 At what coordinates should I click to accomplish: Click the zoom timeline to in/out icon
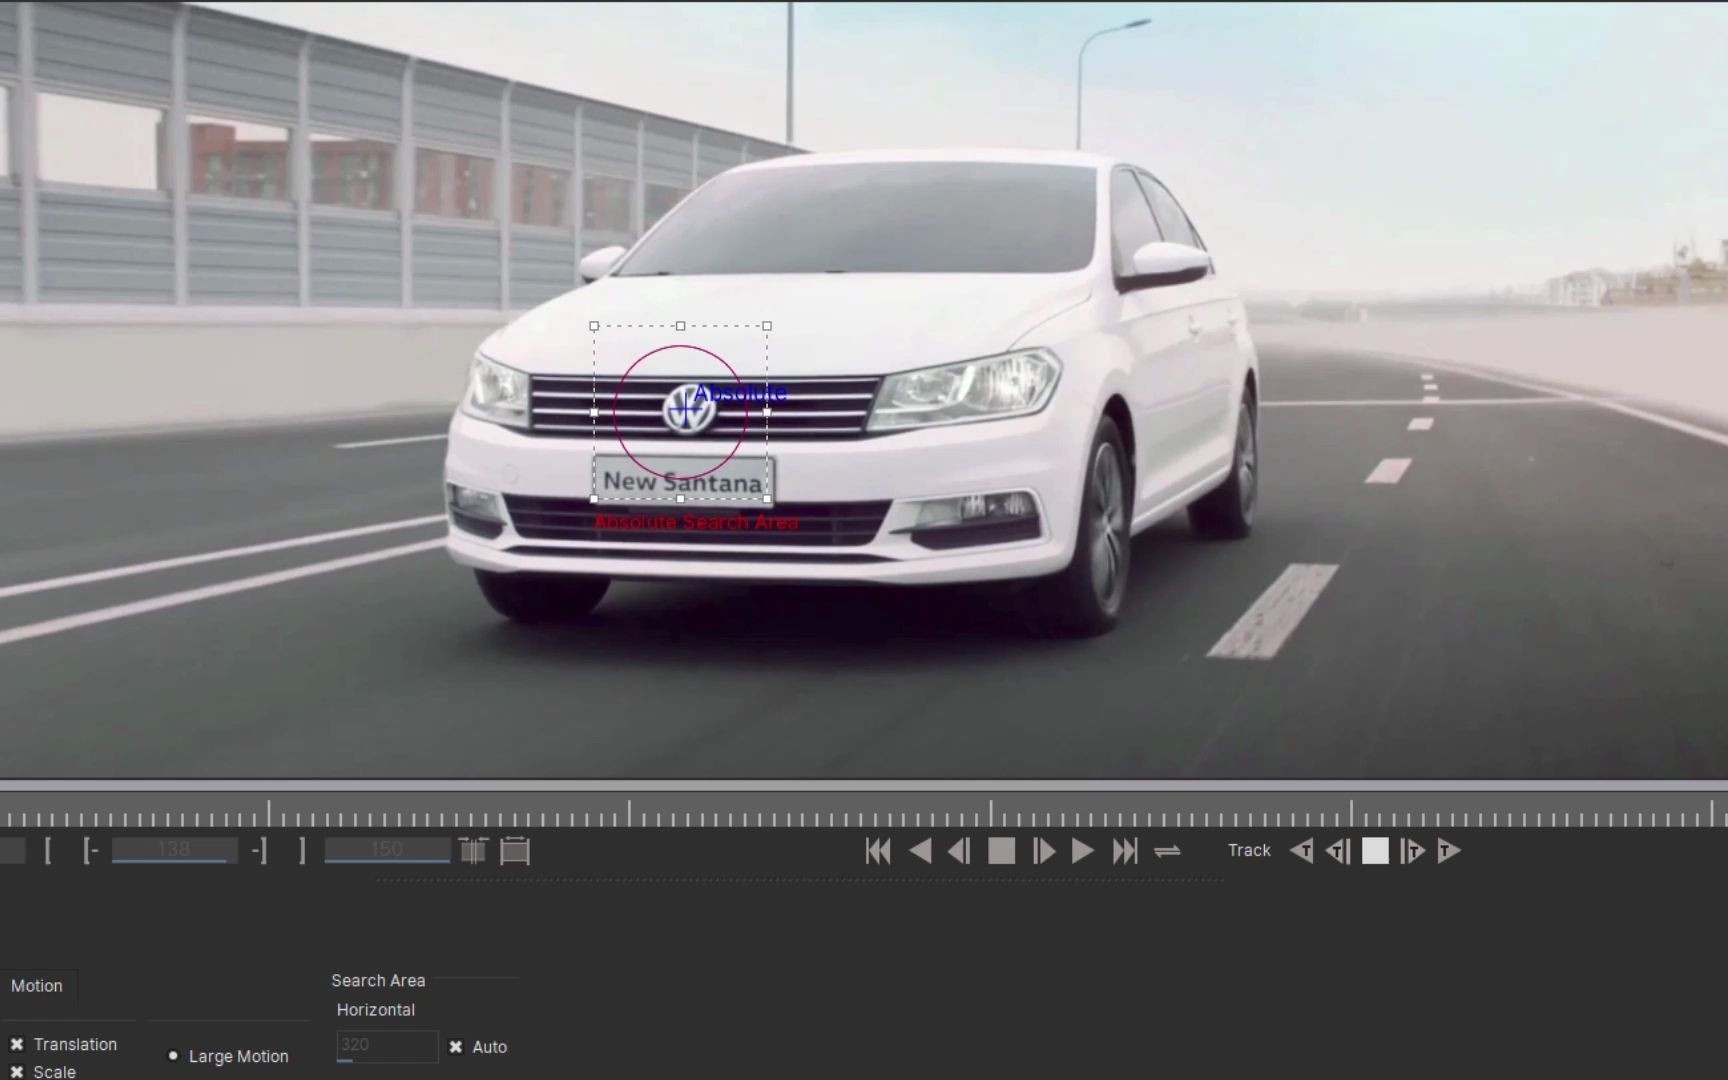pyautogui.click(x=474, y=851)
